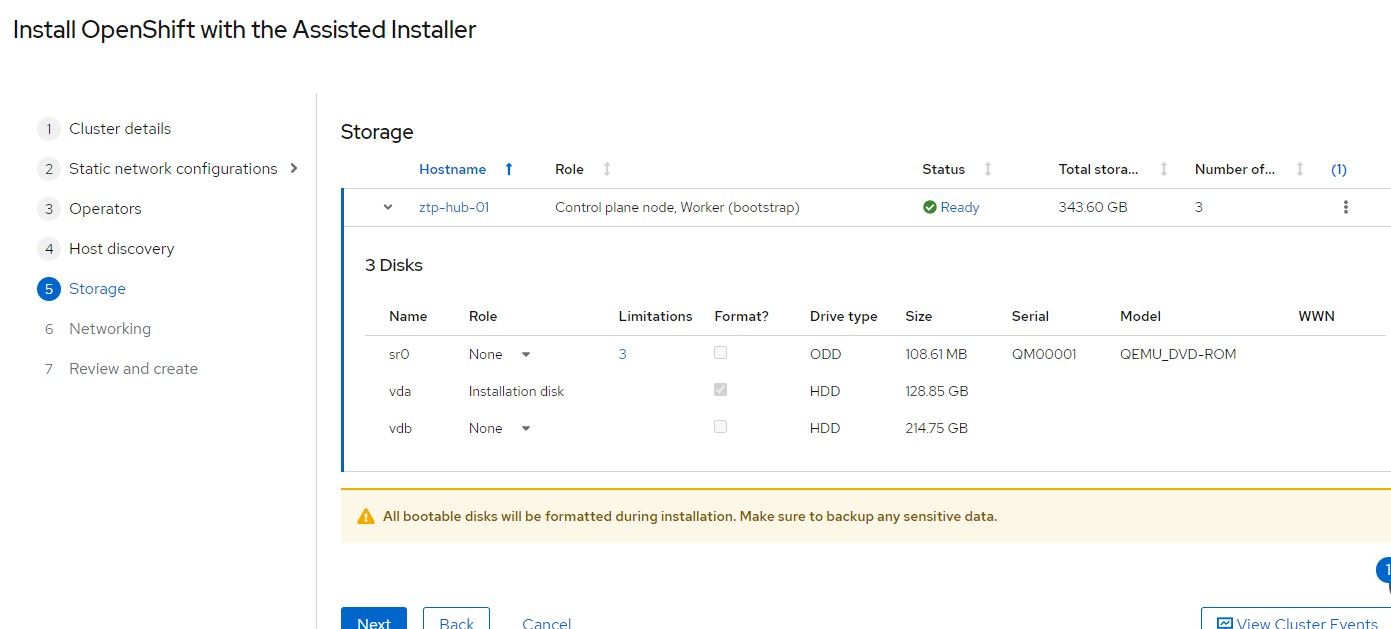
Task: Click vda disk name
Action: point(400,391)
